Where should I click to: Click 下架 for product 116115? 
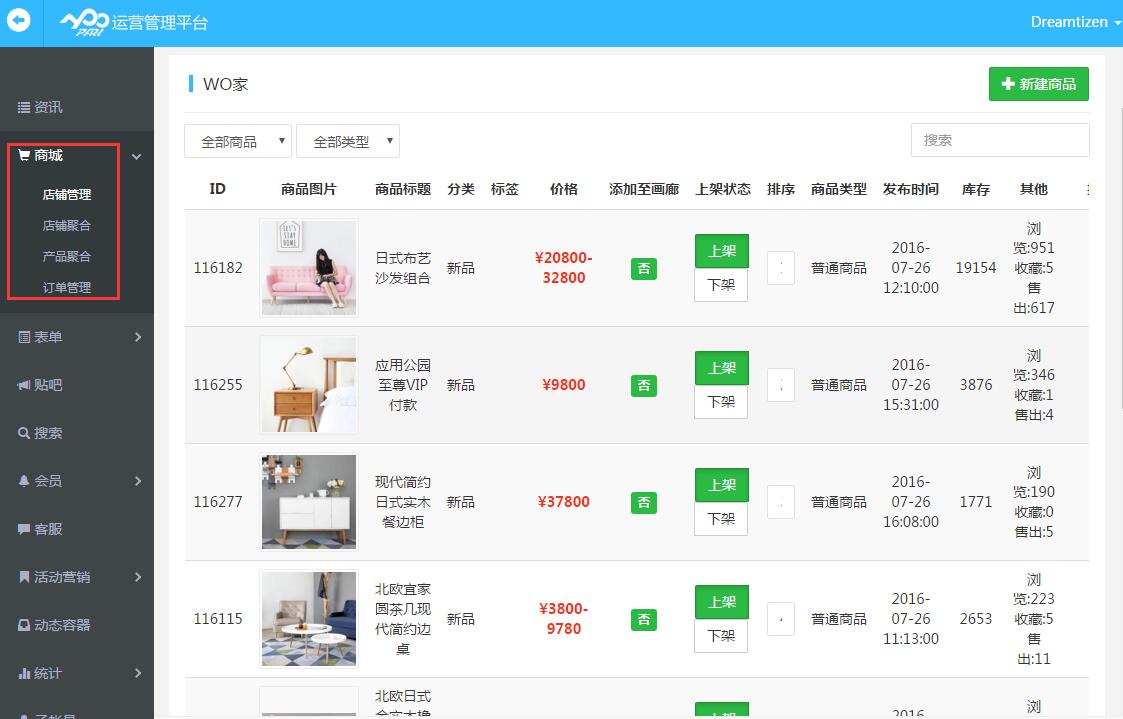click(721, 635)
